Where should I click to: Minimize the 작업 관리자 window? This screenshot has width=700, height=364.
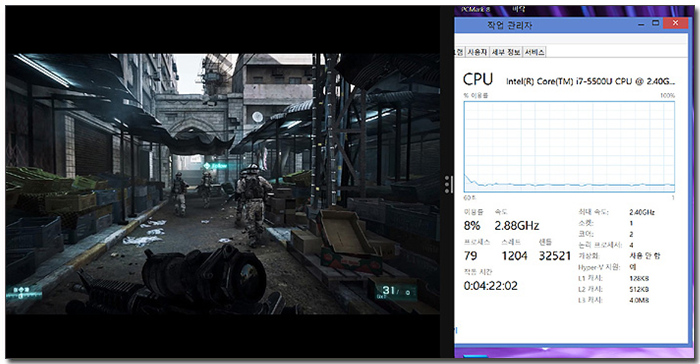point(641,23)
